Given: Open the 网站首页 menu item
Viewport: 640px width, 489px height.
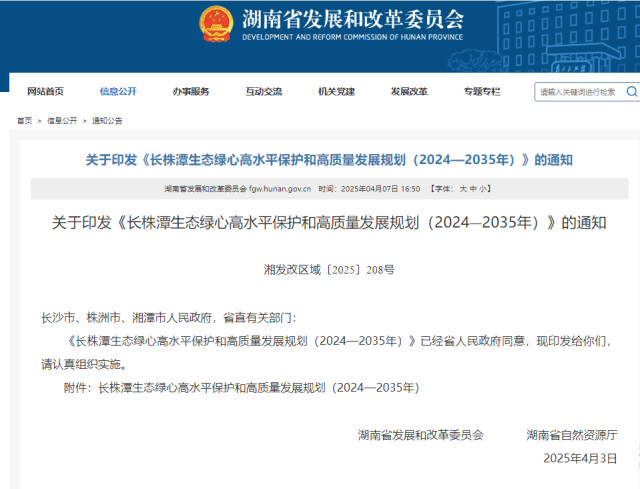Looking at the screenshot, I should click(45, 91).
